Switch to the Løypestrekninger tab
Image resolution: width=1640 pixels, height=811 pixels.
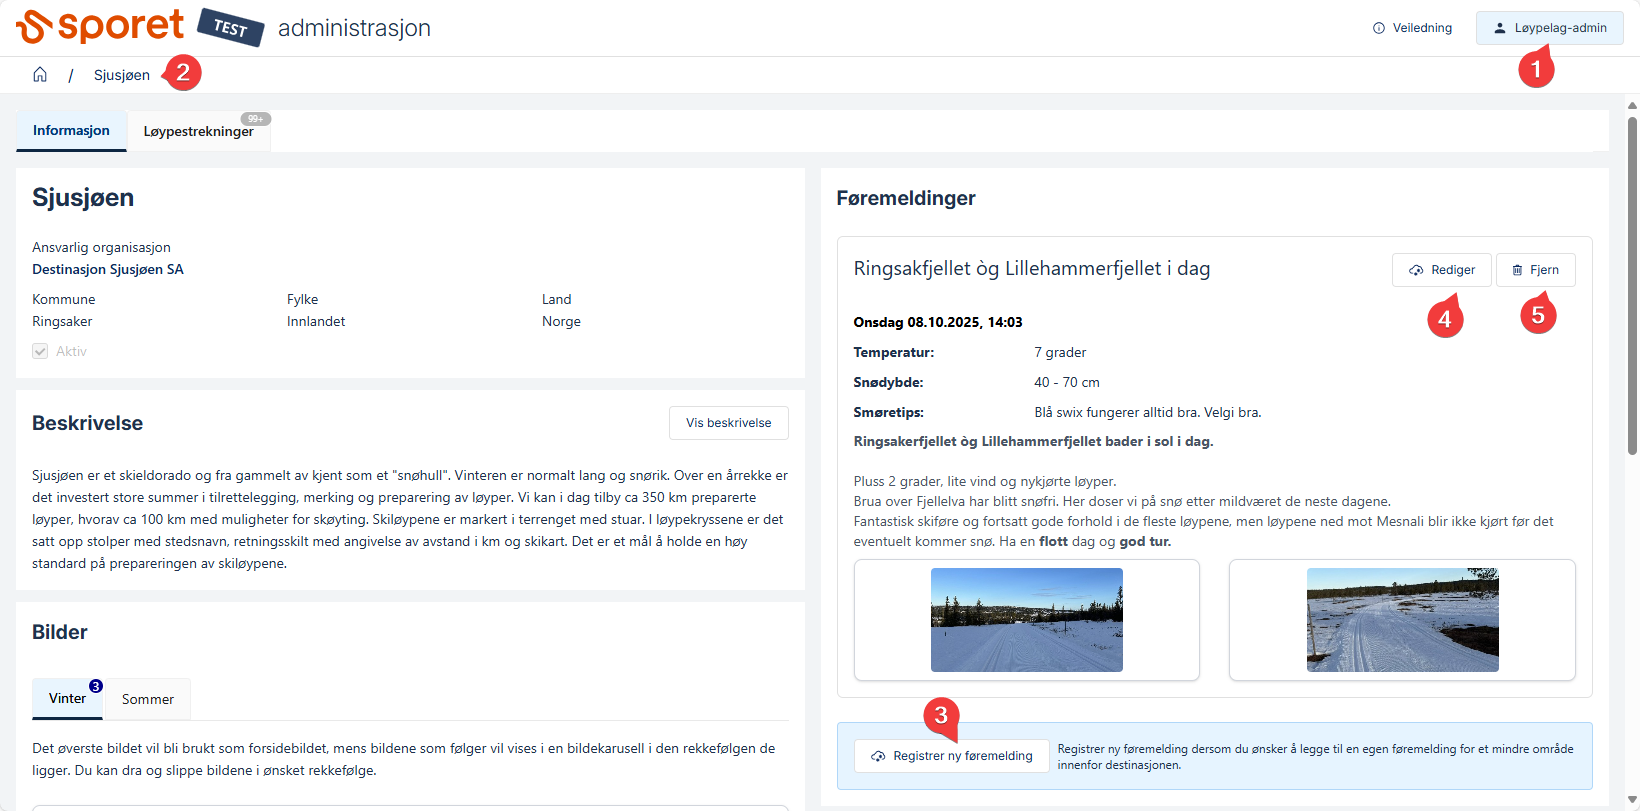point(198,131)
